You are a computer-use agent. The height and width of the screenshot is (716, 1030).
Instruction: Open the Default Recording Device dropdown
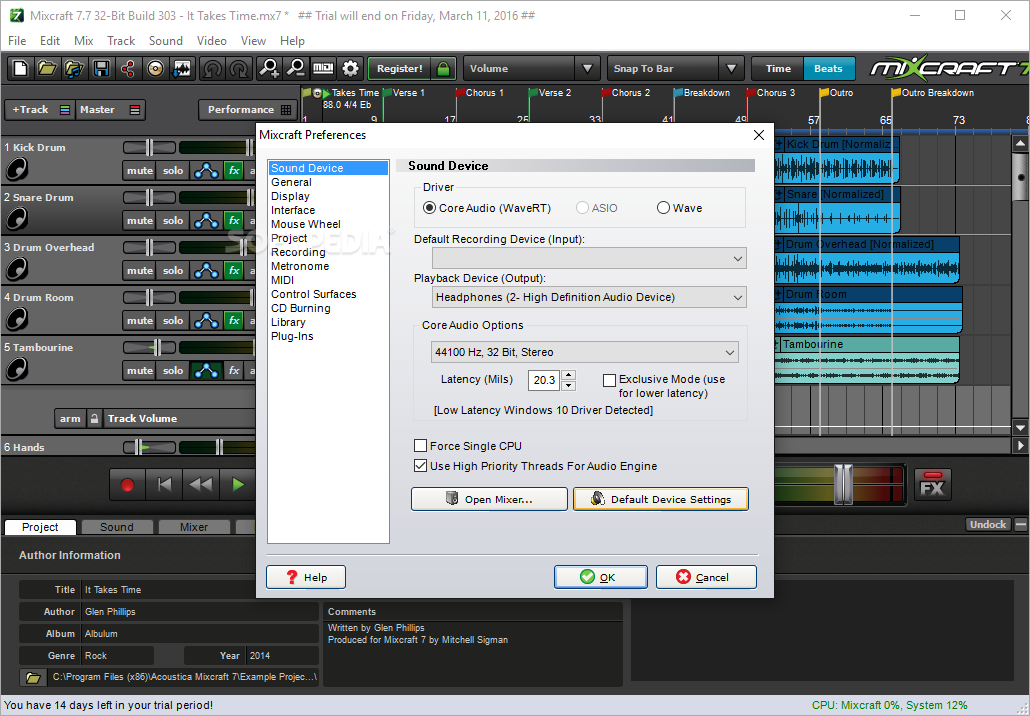coord(589,258)
